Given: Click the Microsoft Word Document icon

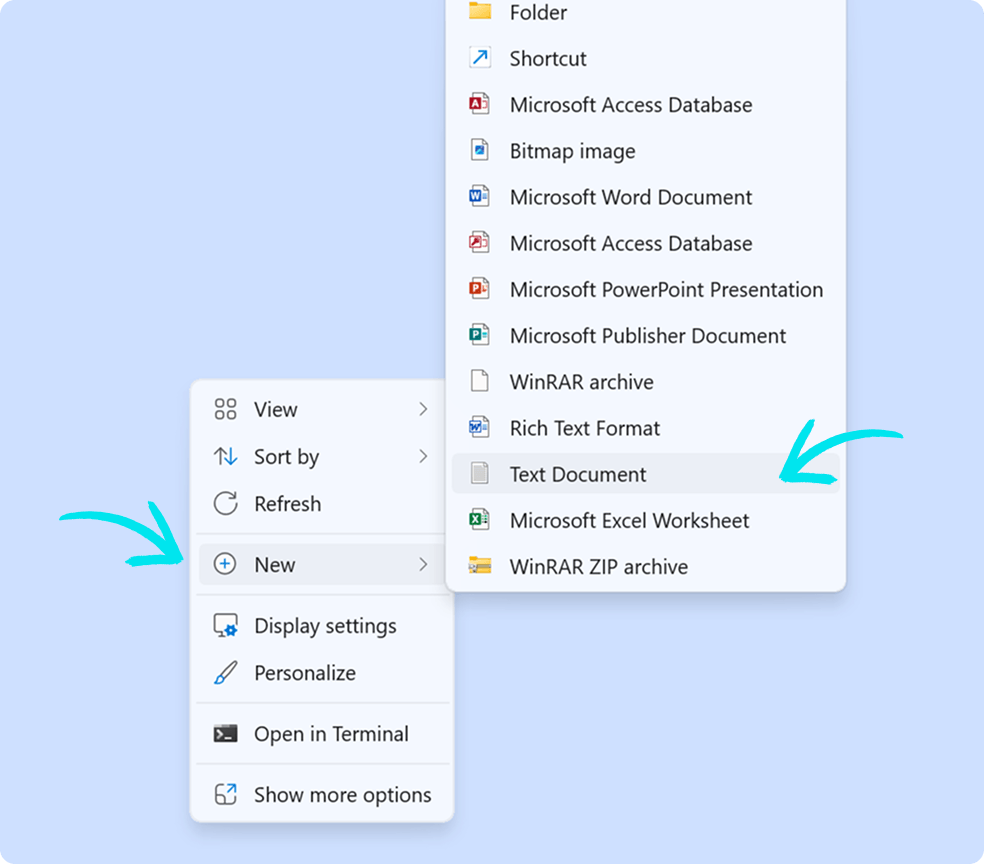Looking at the screenshot, I should [x=479, y=196].
